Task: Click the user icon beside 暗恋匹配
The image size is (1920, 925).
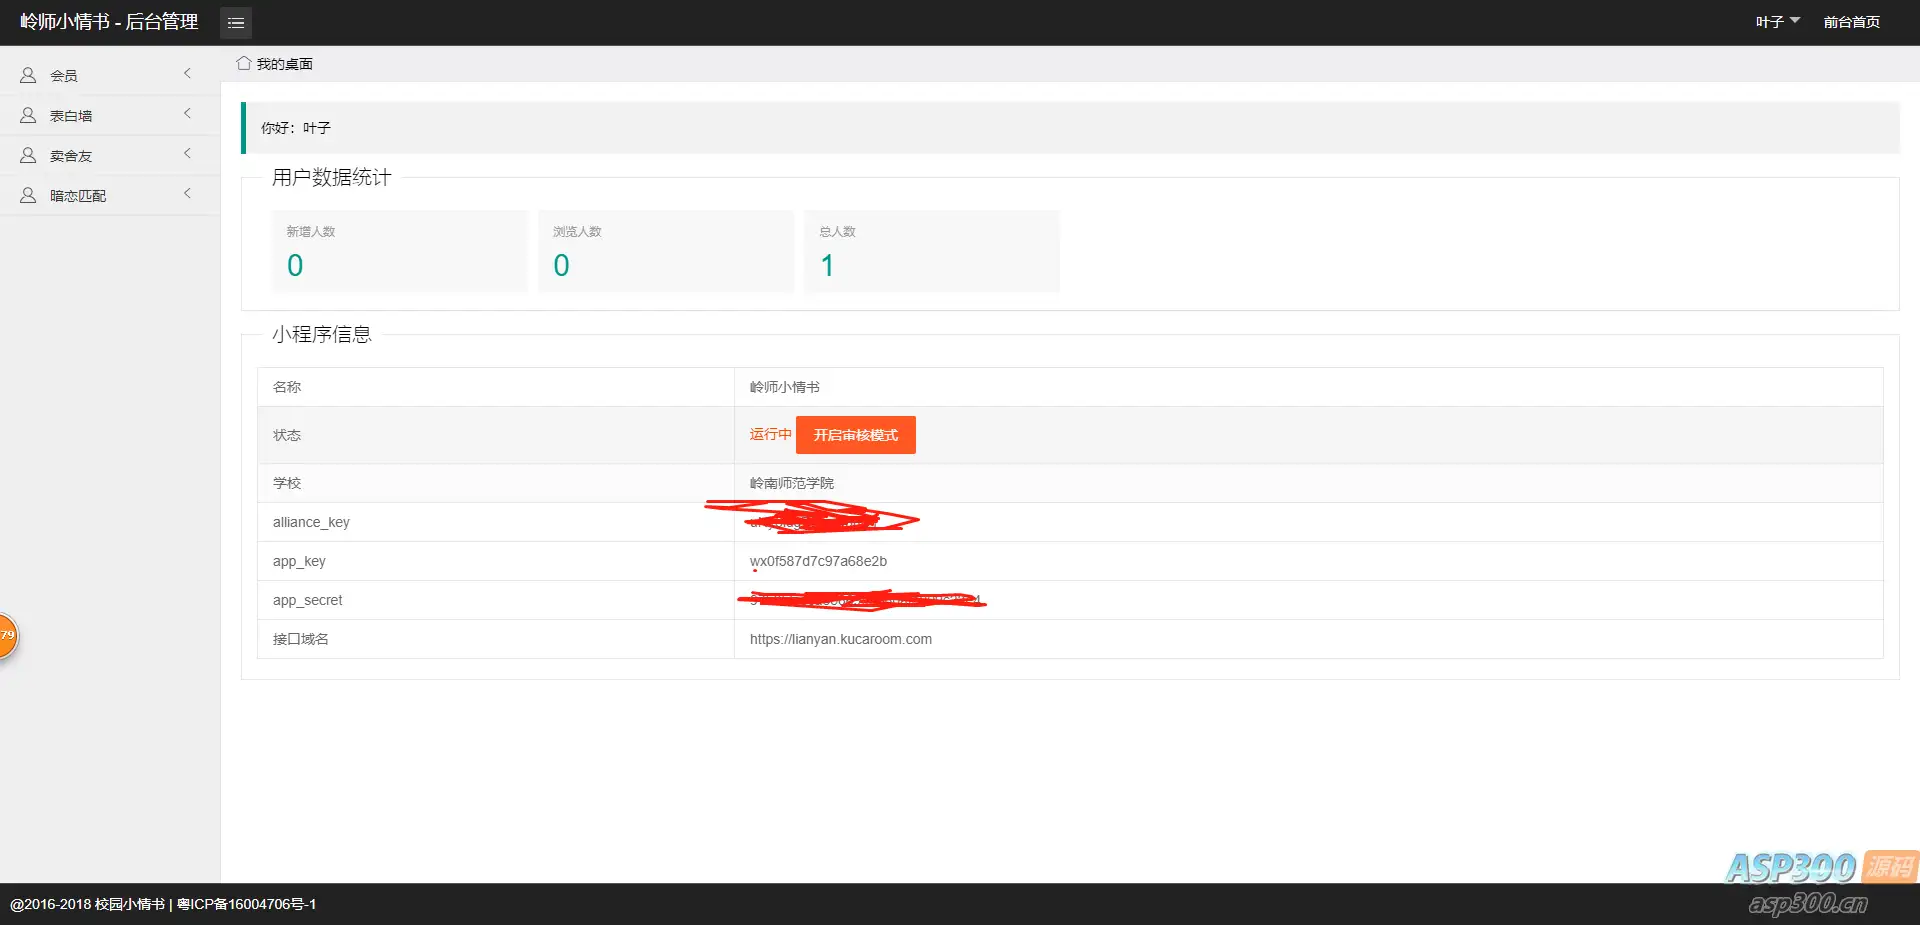Action: 28,195
